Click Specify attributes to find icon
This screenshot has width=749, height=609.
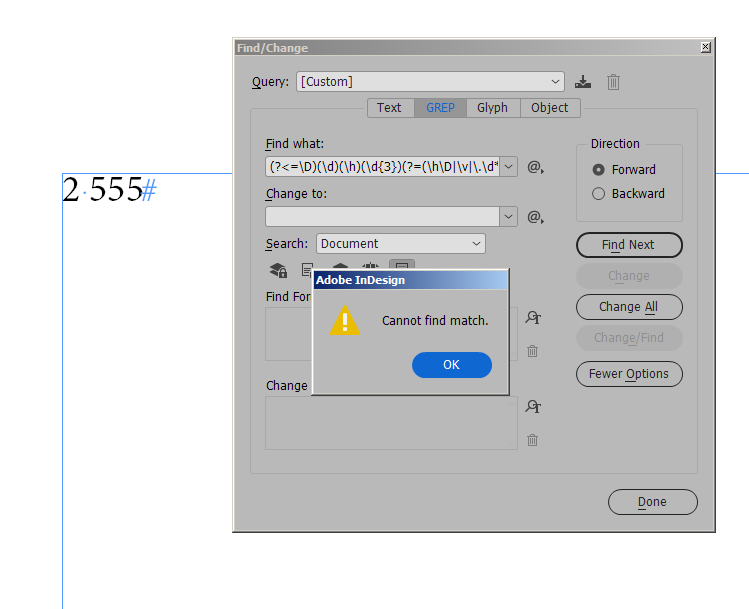(533, 318)
